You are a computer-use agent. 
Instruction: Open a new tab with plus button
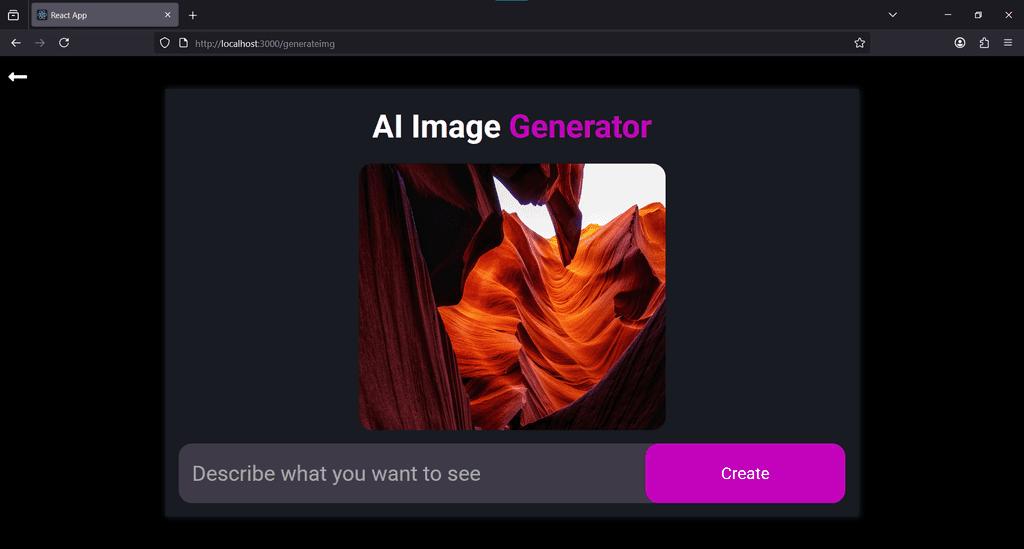[x=193, y=15]
